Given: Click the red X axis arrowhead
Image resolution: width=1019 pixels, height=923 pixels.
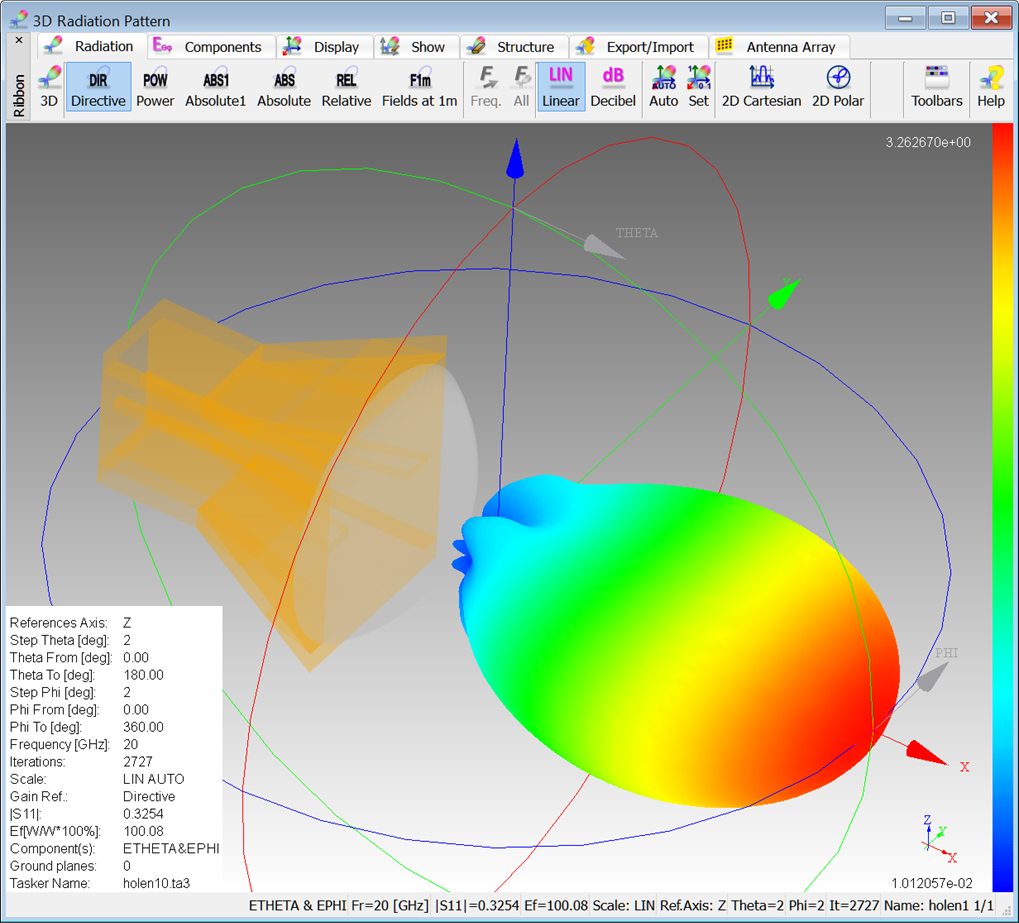Looking at the screenshot, I should (x=926, y=752).
